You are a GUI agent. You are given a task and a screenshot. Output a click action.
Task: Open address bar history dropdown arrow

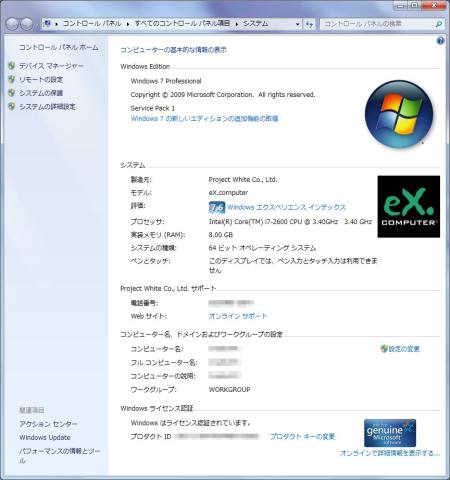[x=298, y=24]
